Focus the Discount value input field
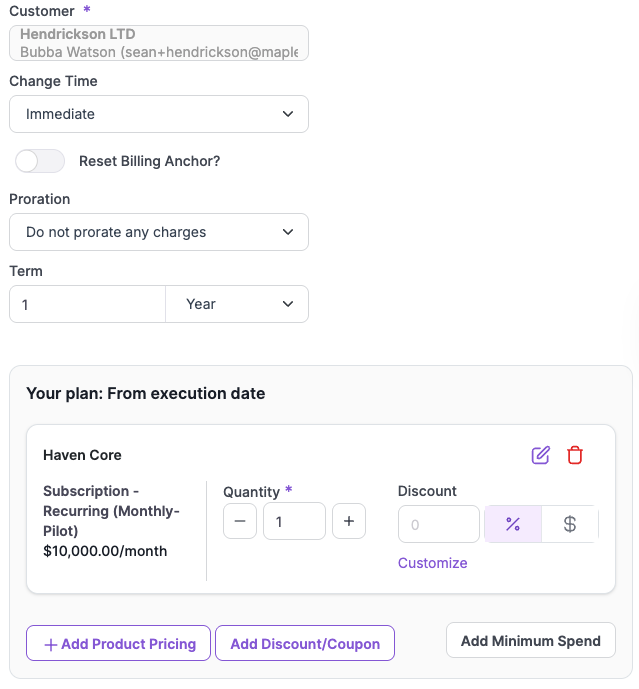 [439, 524]
